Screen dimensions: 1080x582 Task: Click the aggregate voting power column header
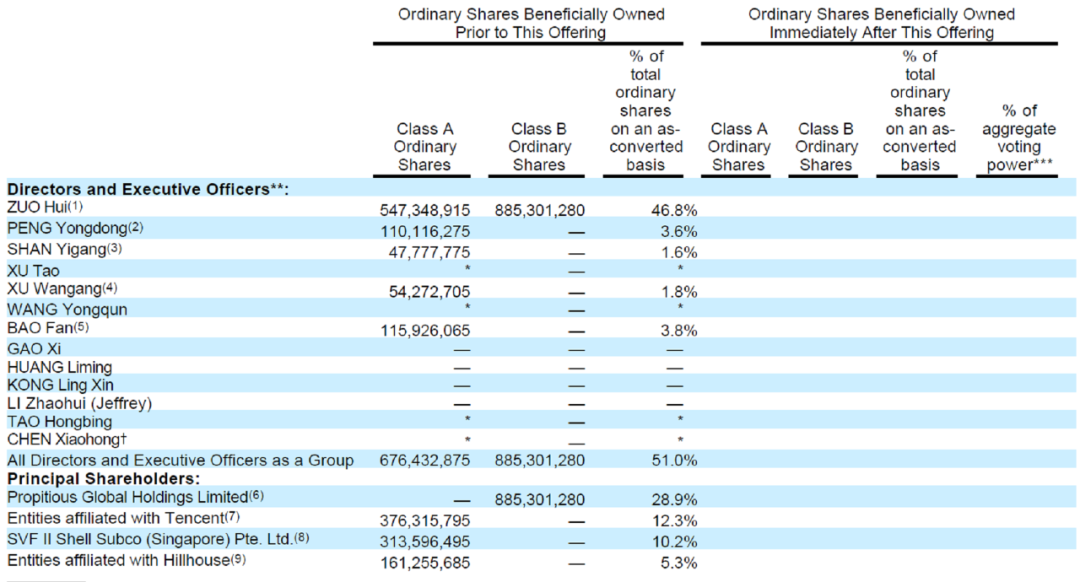tap(1019, 138)
